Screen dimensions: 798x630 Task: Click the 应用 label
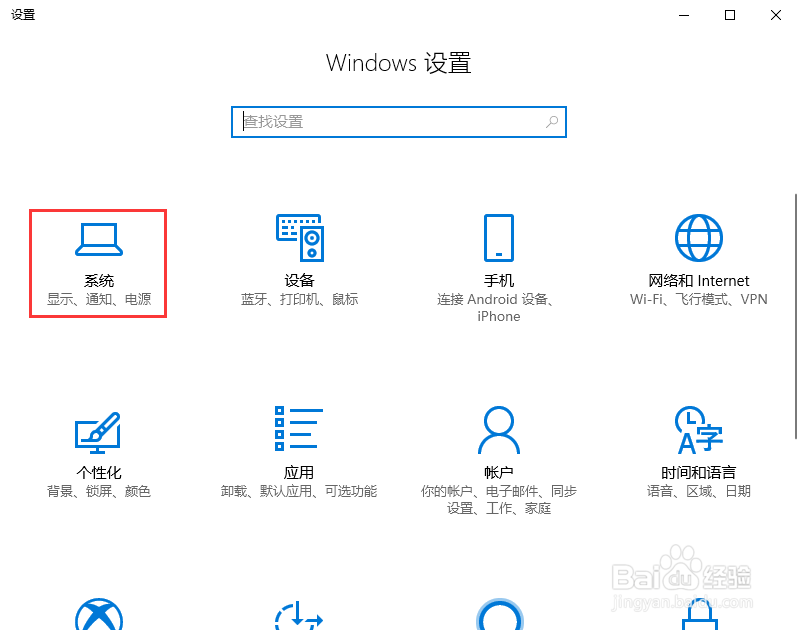pyautogui.click(x=299, y=473)
